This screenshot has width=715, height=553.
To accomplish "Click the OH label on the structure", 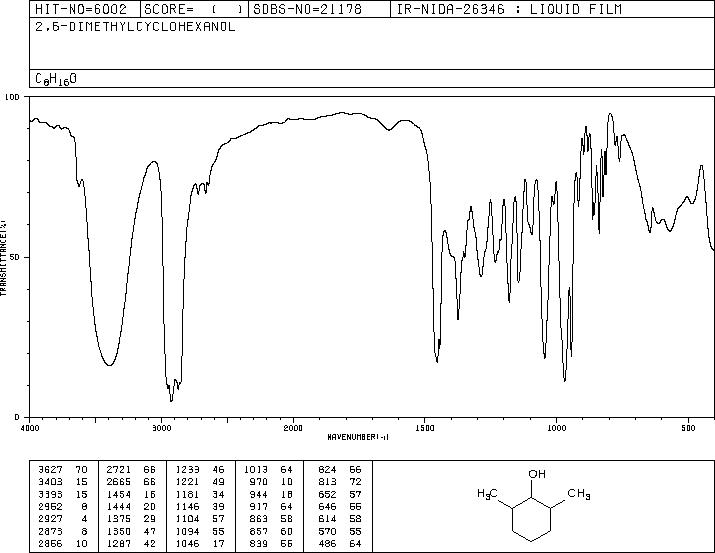I will coord(537,474).
